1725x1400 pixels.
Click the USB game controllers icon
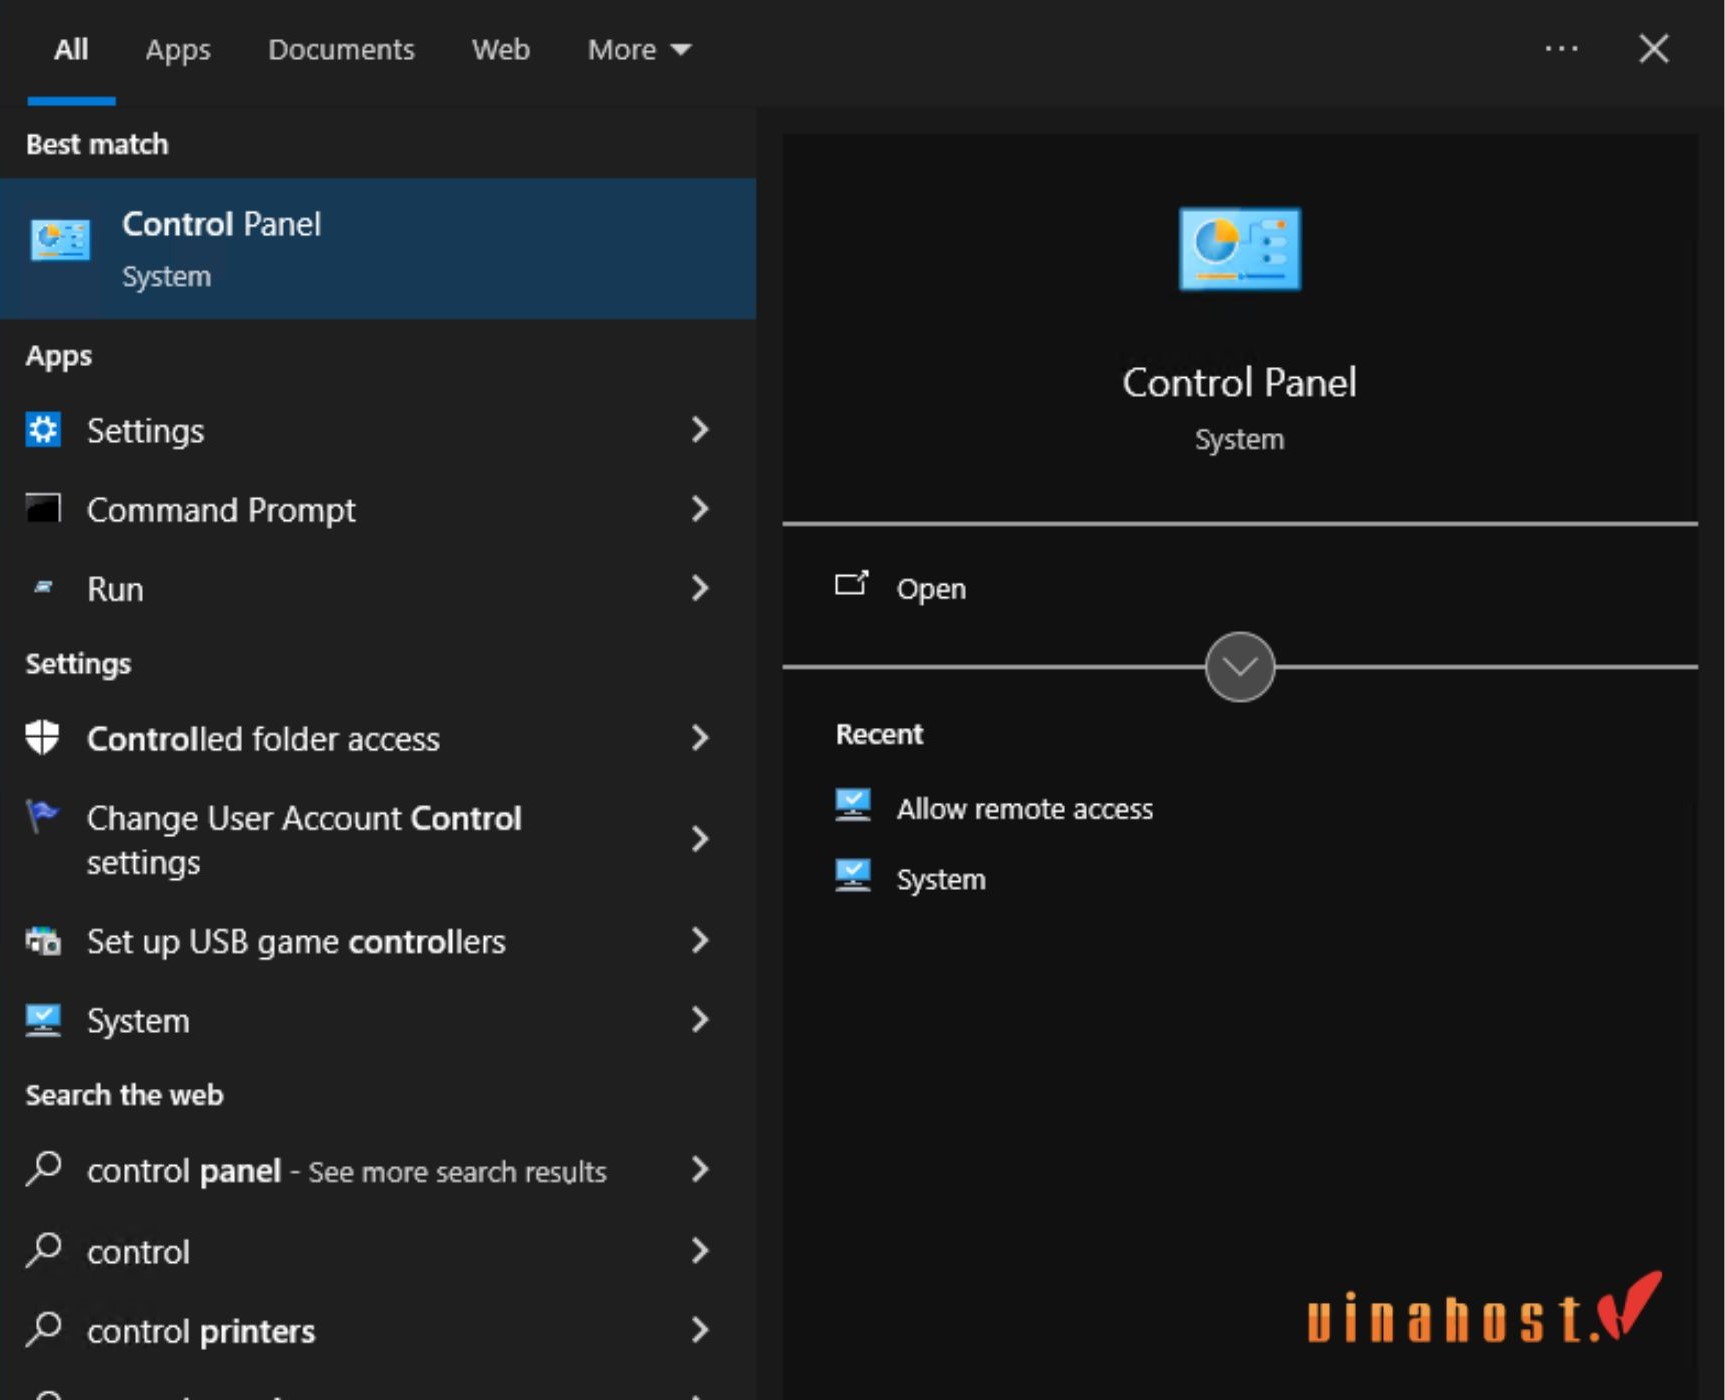(43, 941)
